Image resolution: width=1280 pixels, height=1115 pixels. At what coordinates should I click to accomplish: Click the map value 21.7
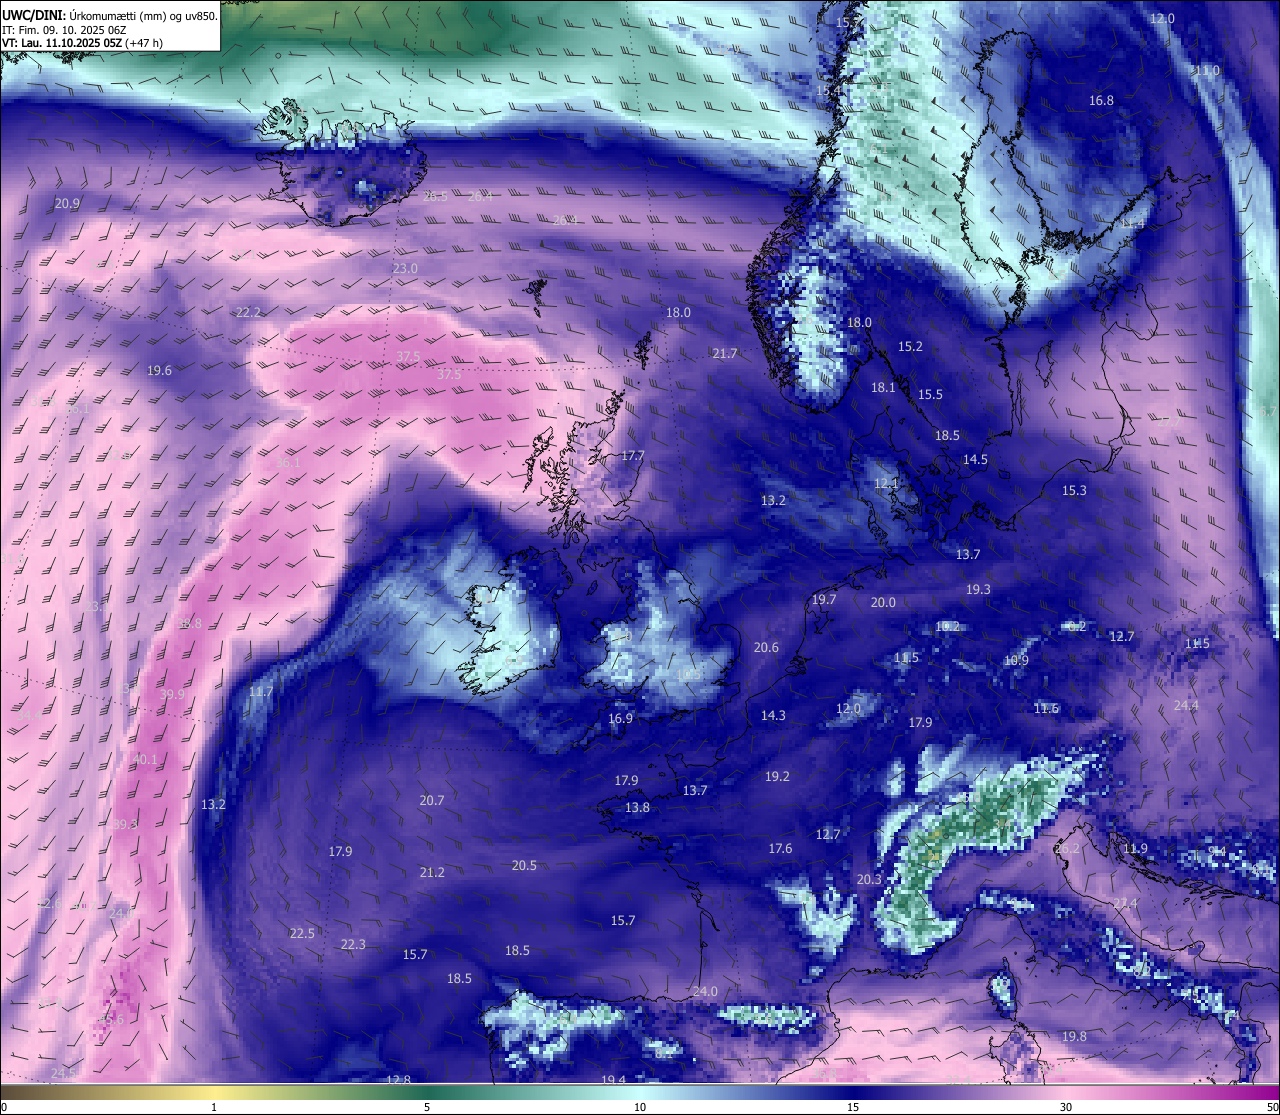[725, 354]
